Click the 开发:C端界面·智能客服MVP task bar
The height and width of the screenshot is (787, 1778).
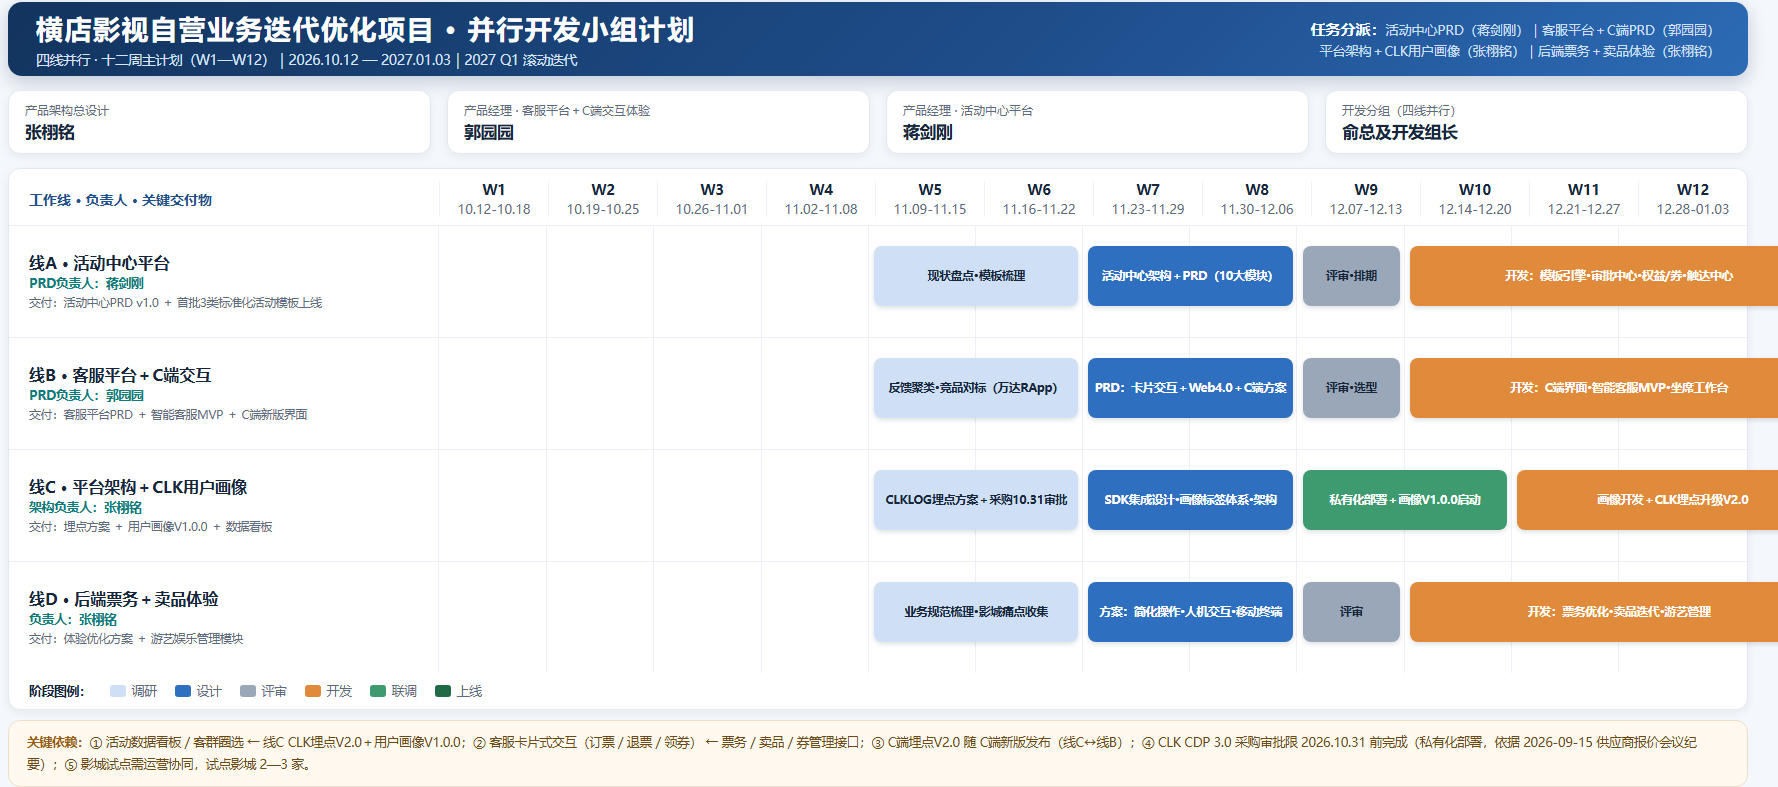coord(1594,388)
